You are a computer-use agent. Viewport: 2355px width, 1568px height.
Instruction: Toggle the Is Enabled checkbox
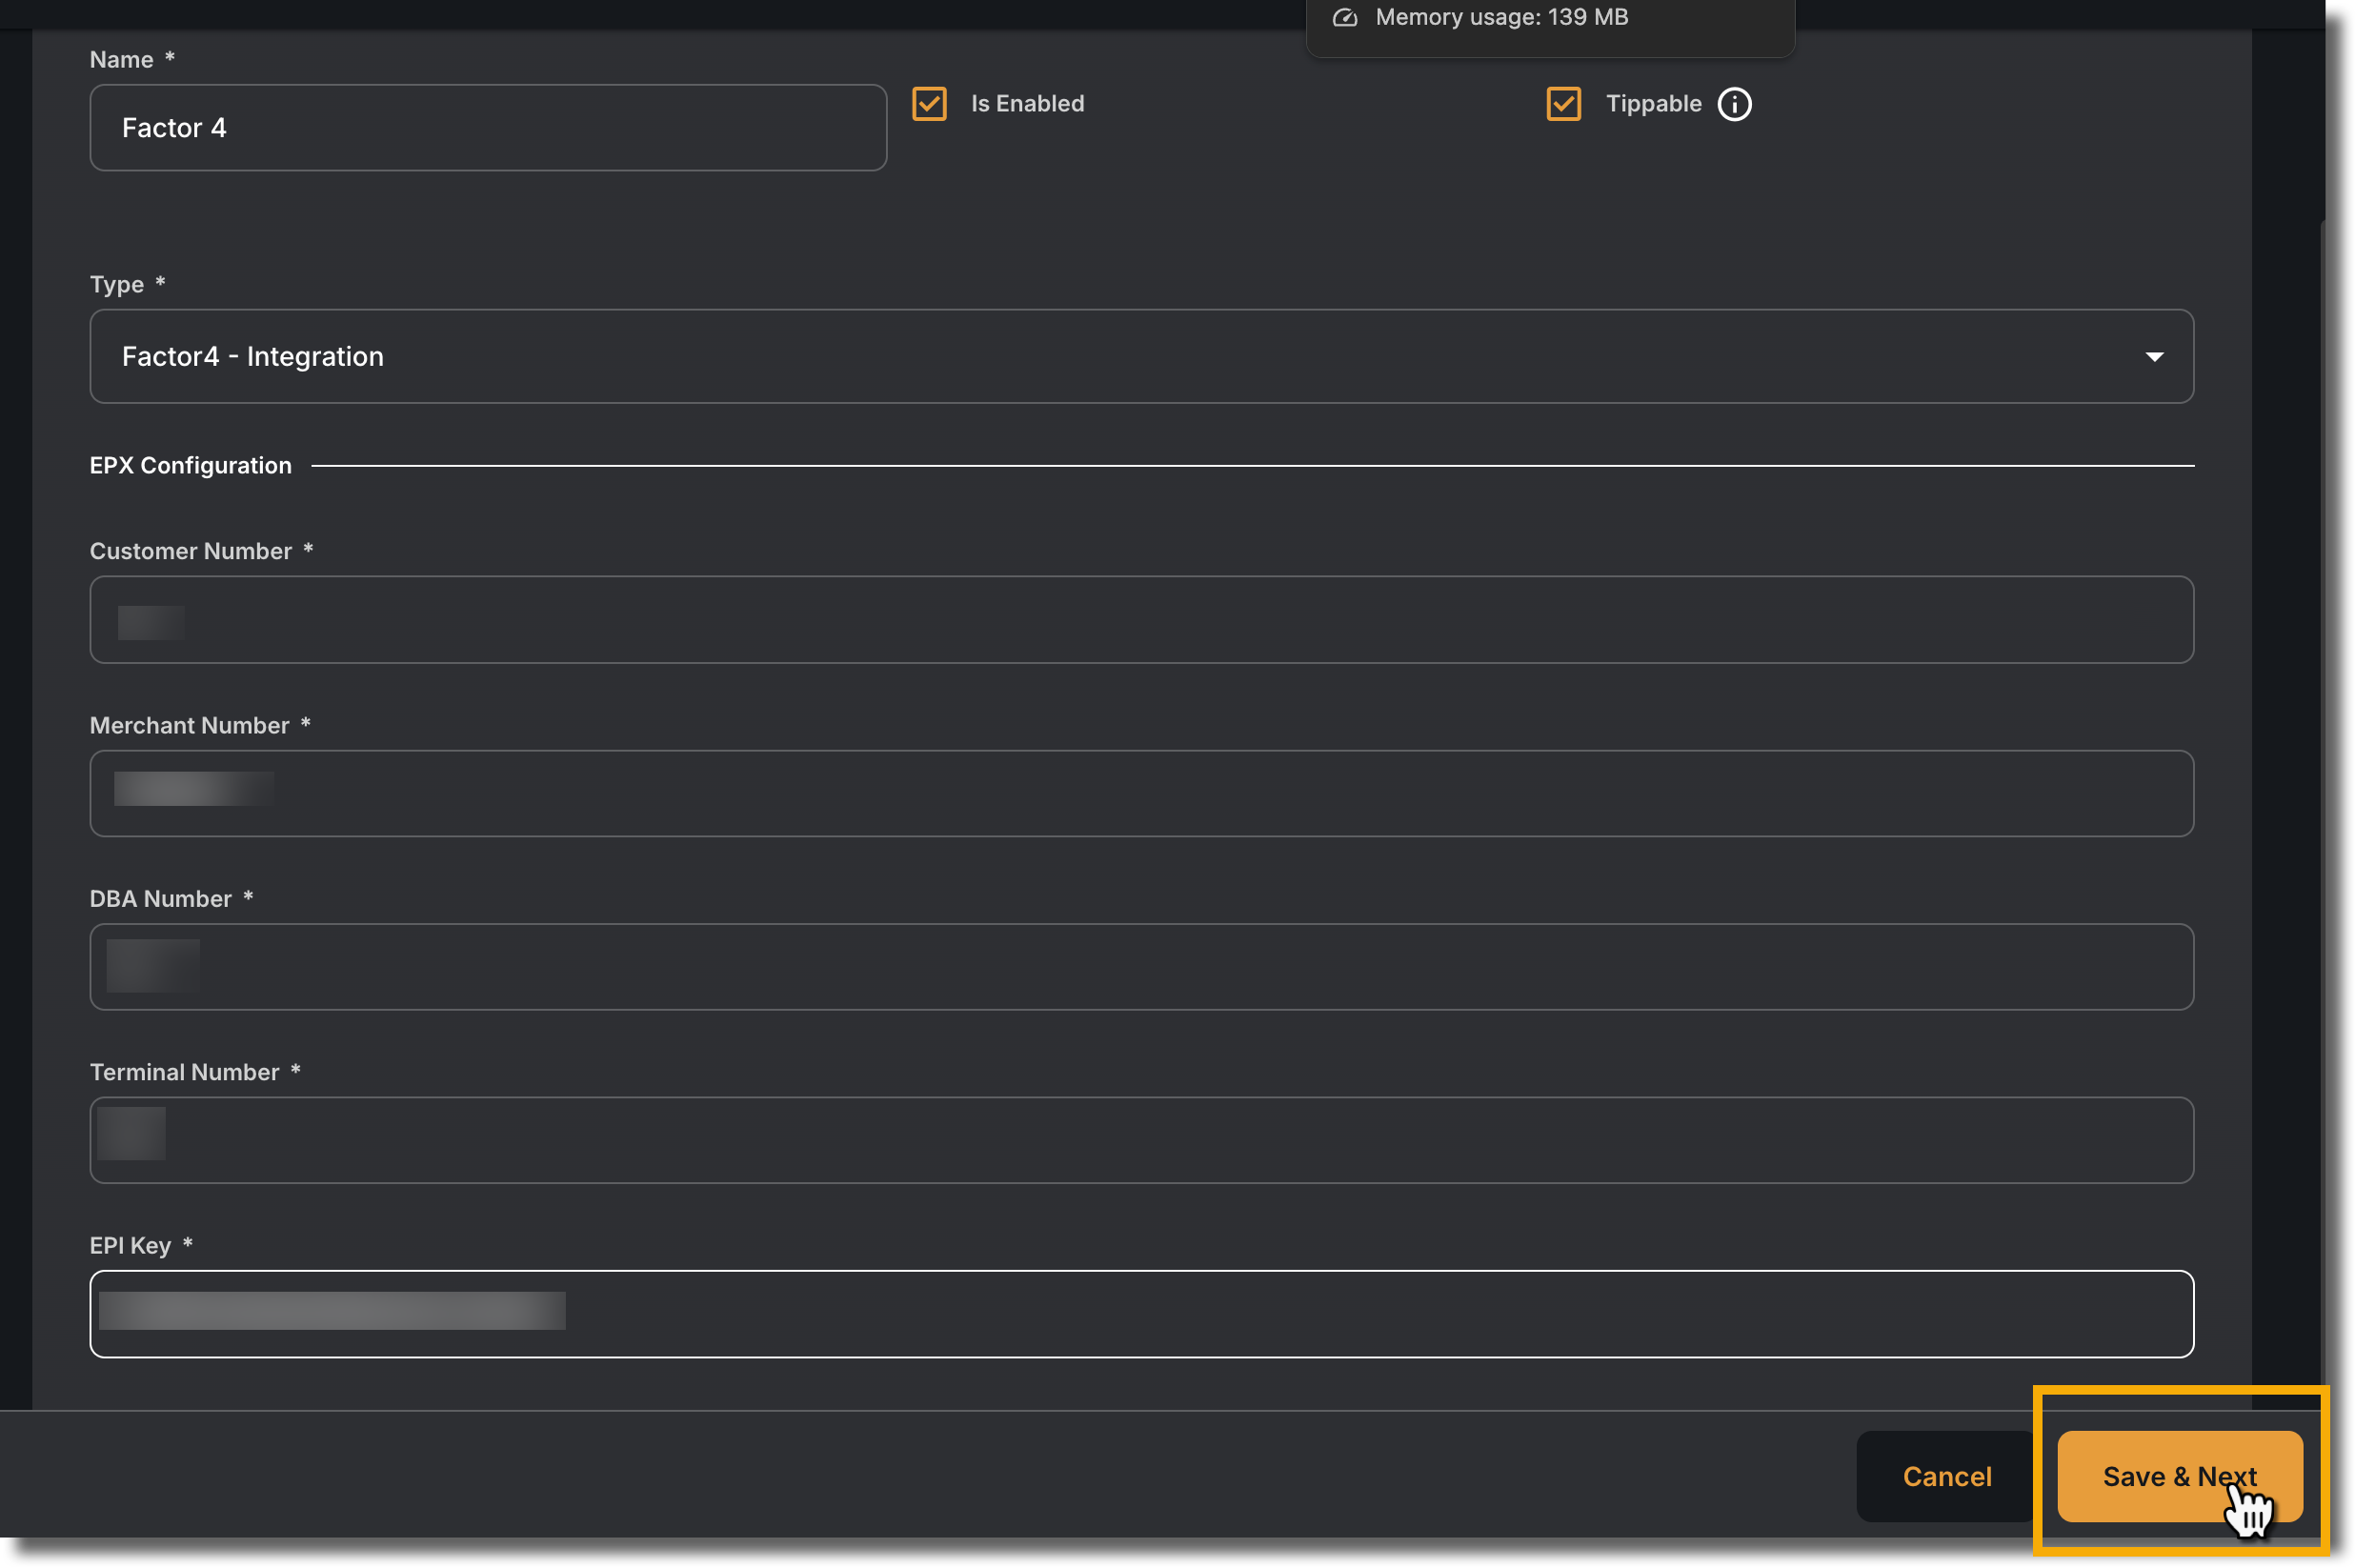point(929,104)
